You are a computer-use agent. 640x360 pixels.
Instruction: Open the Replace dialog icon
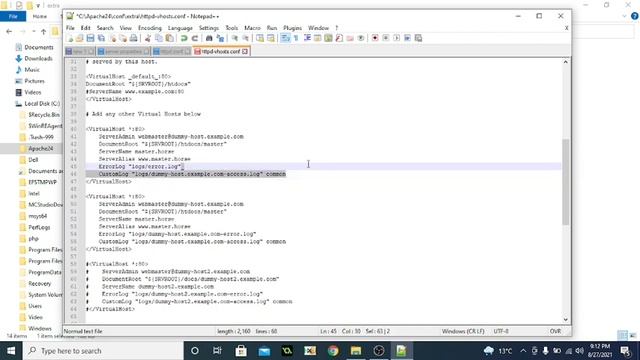pos(220,38)
